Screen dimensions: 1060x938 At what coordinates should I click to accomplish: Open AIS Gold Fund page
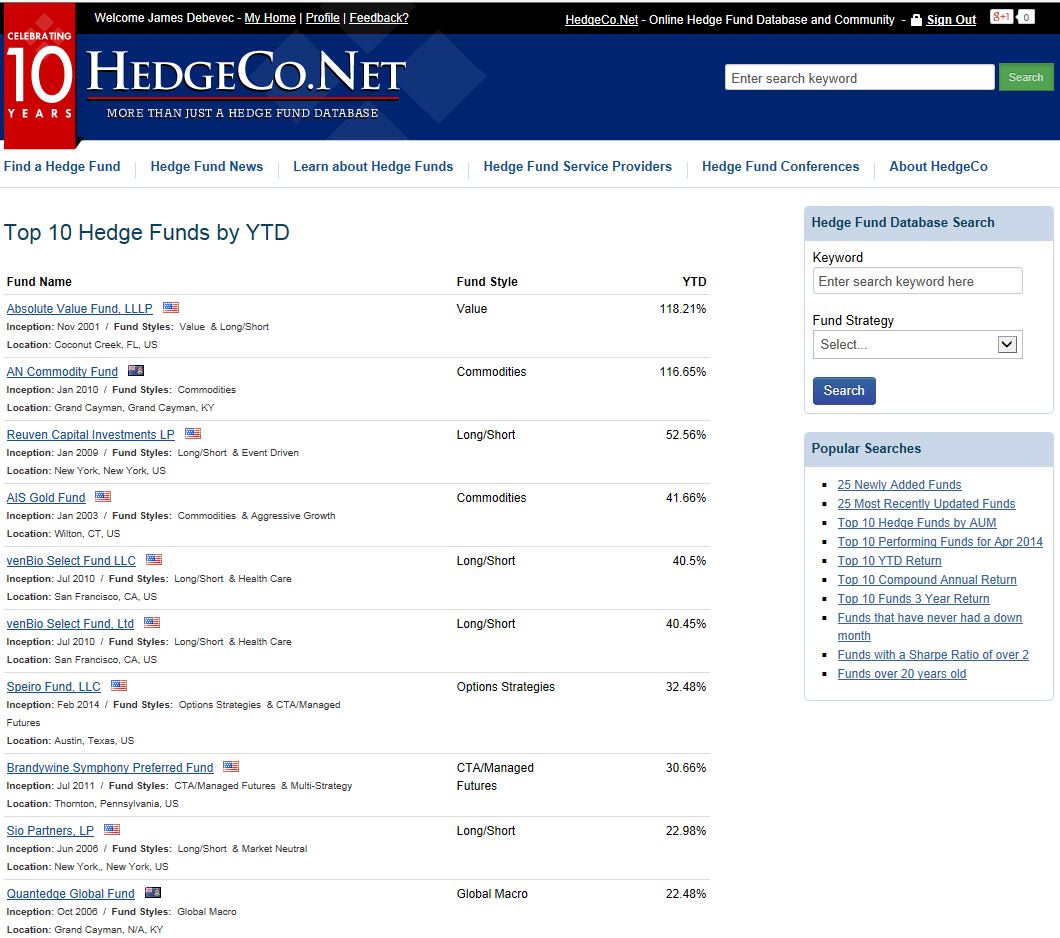(46, 497)
